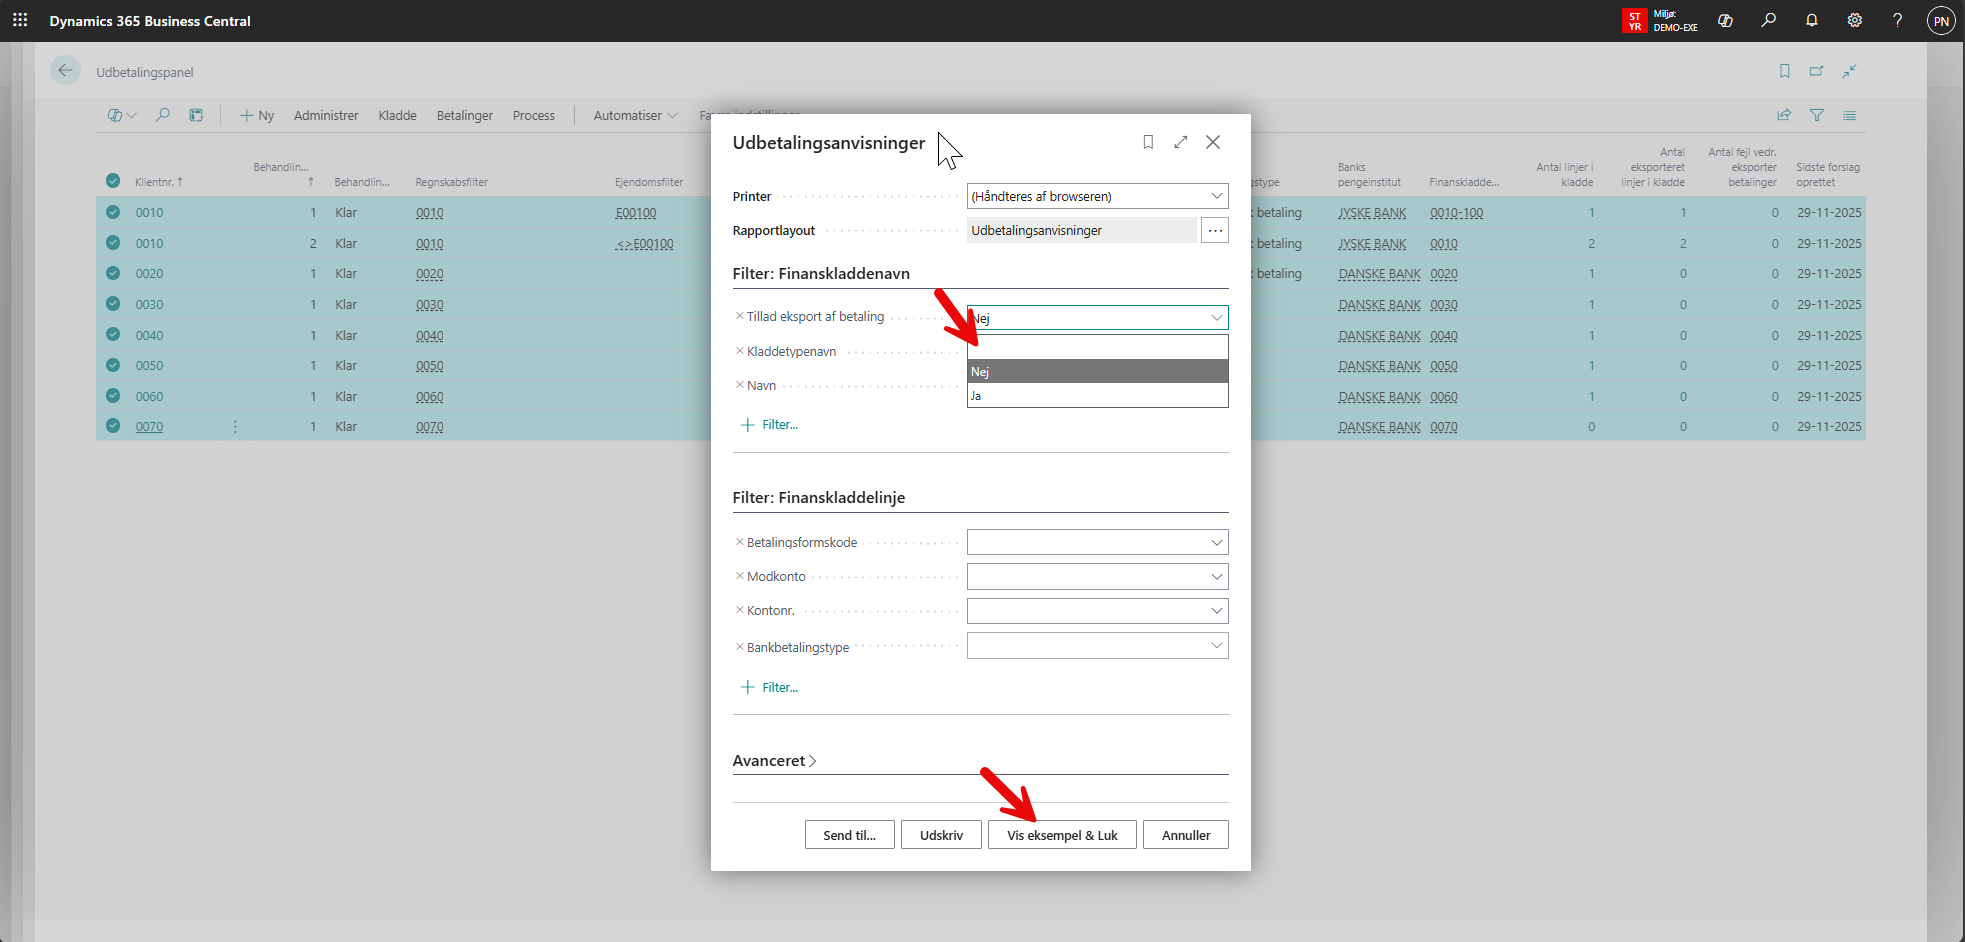
Task: Open the search magnifier in the top bar
Action: click(x=1768, y=20)
